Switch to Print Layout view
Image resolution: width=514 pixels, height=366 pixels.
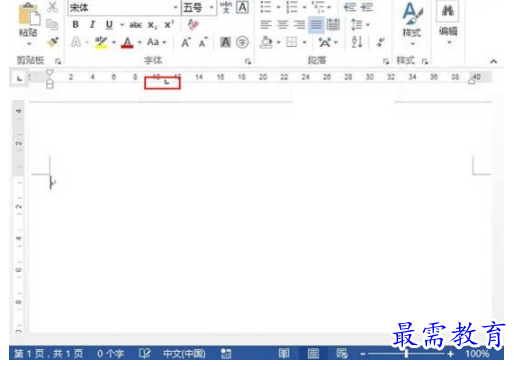click(x=313, y=353)
